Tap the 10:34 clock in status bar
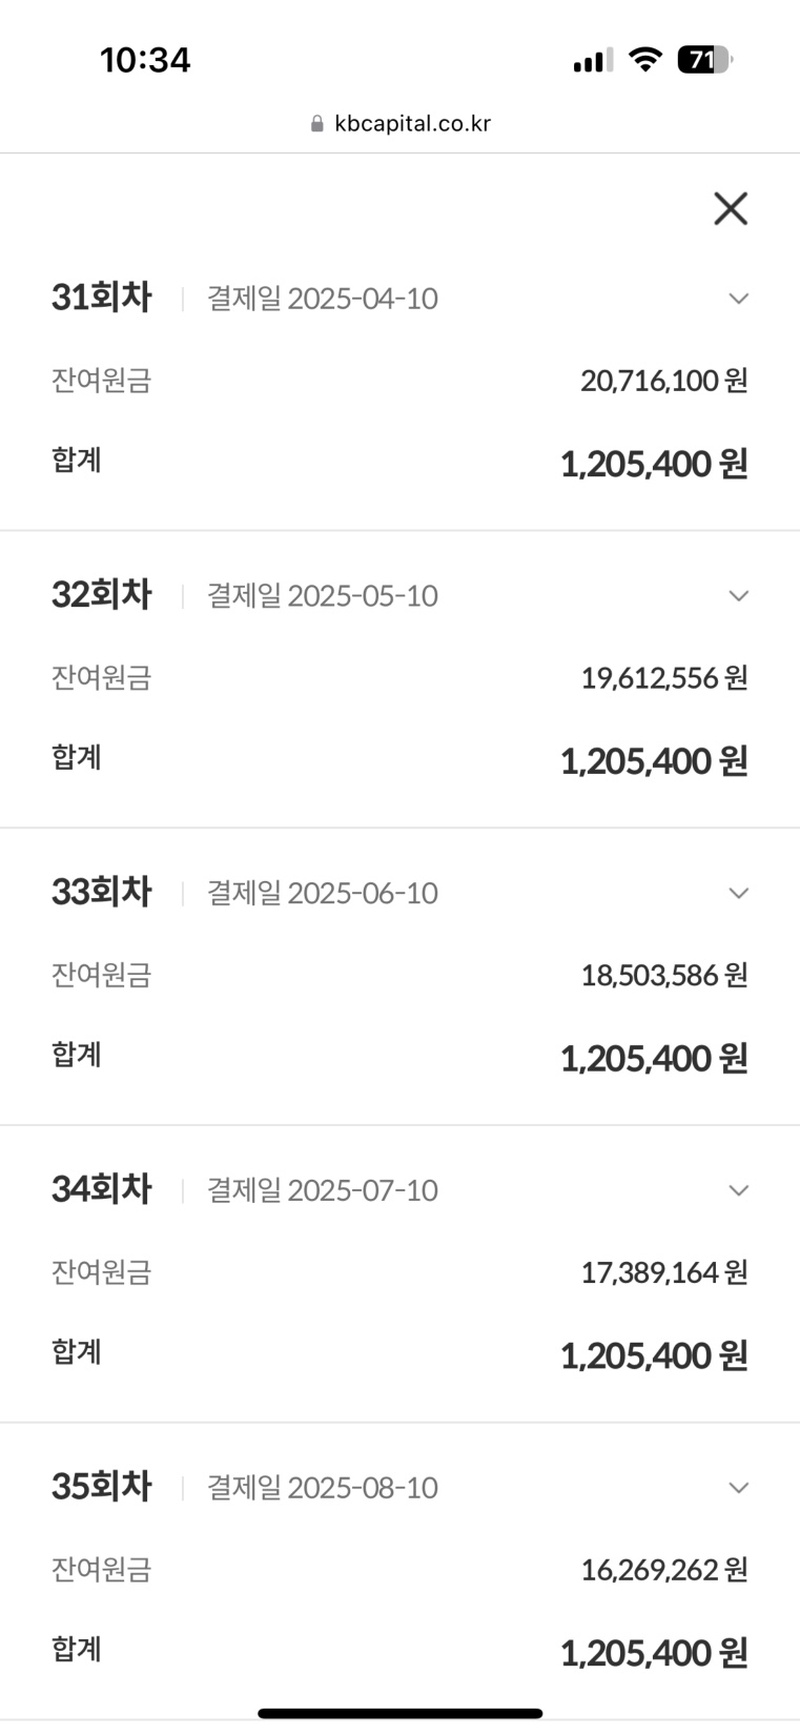Screen dimensions: 800x1735 145,60
